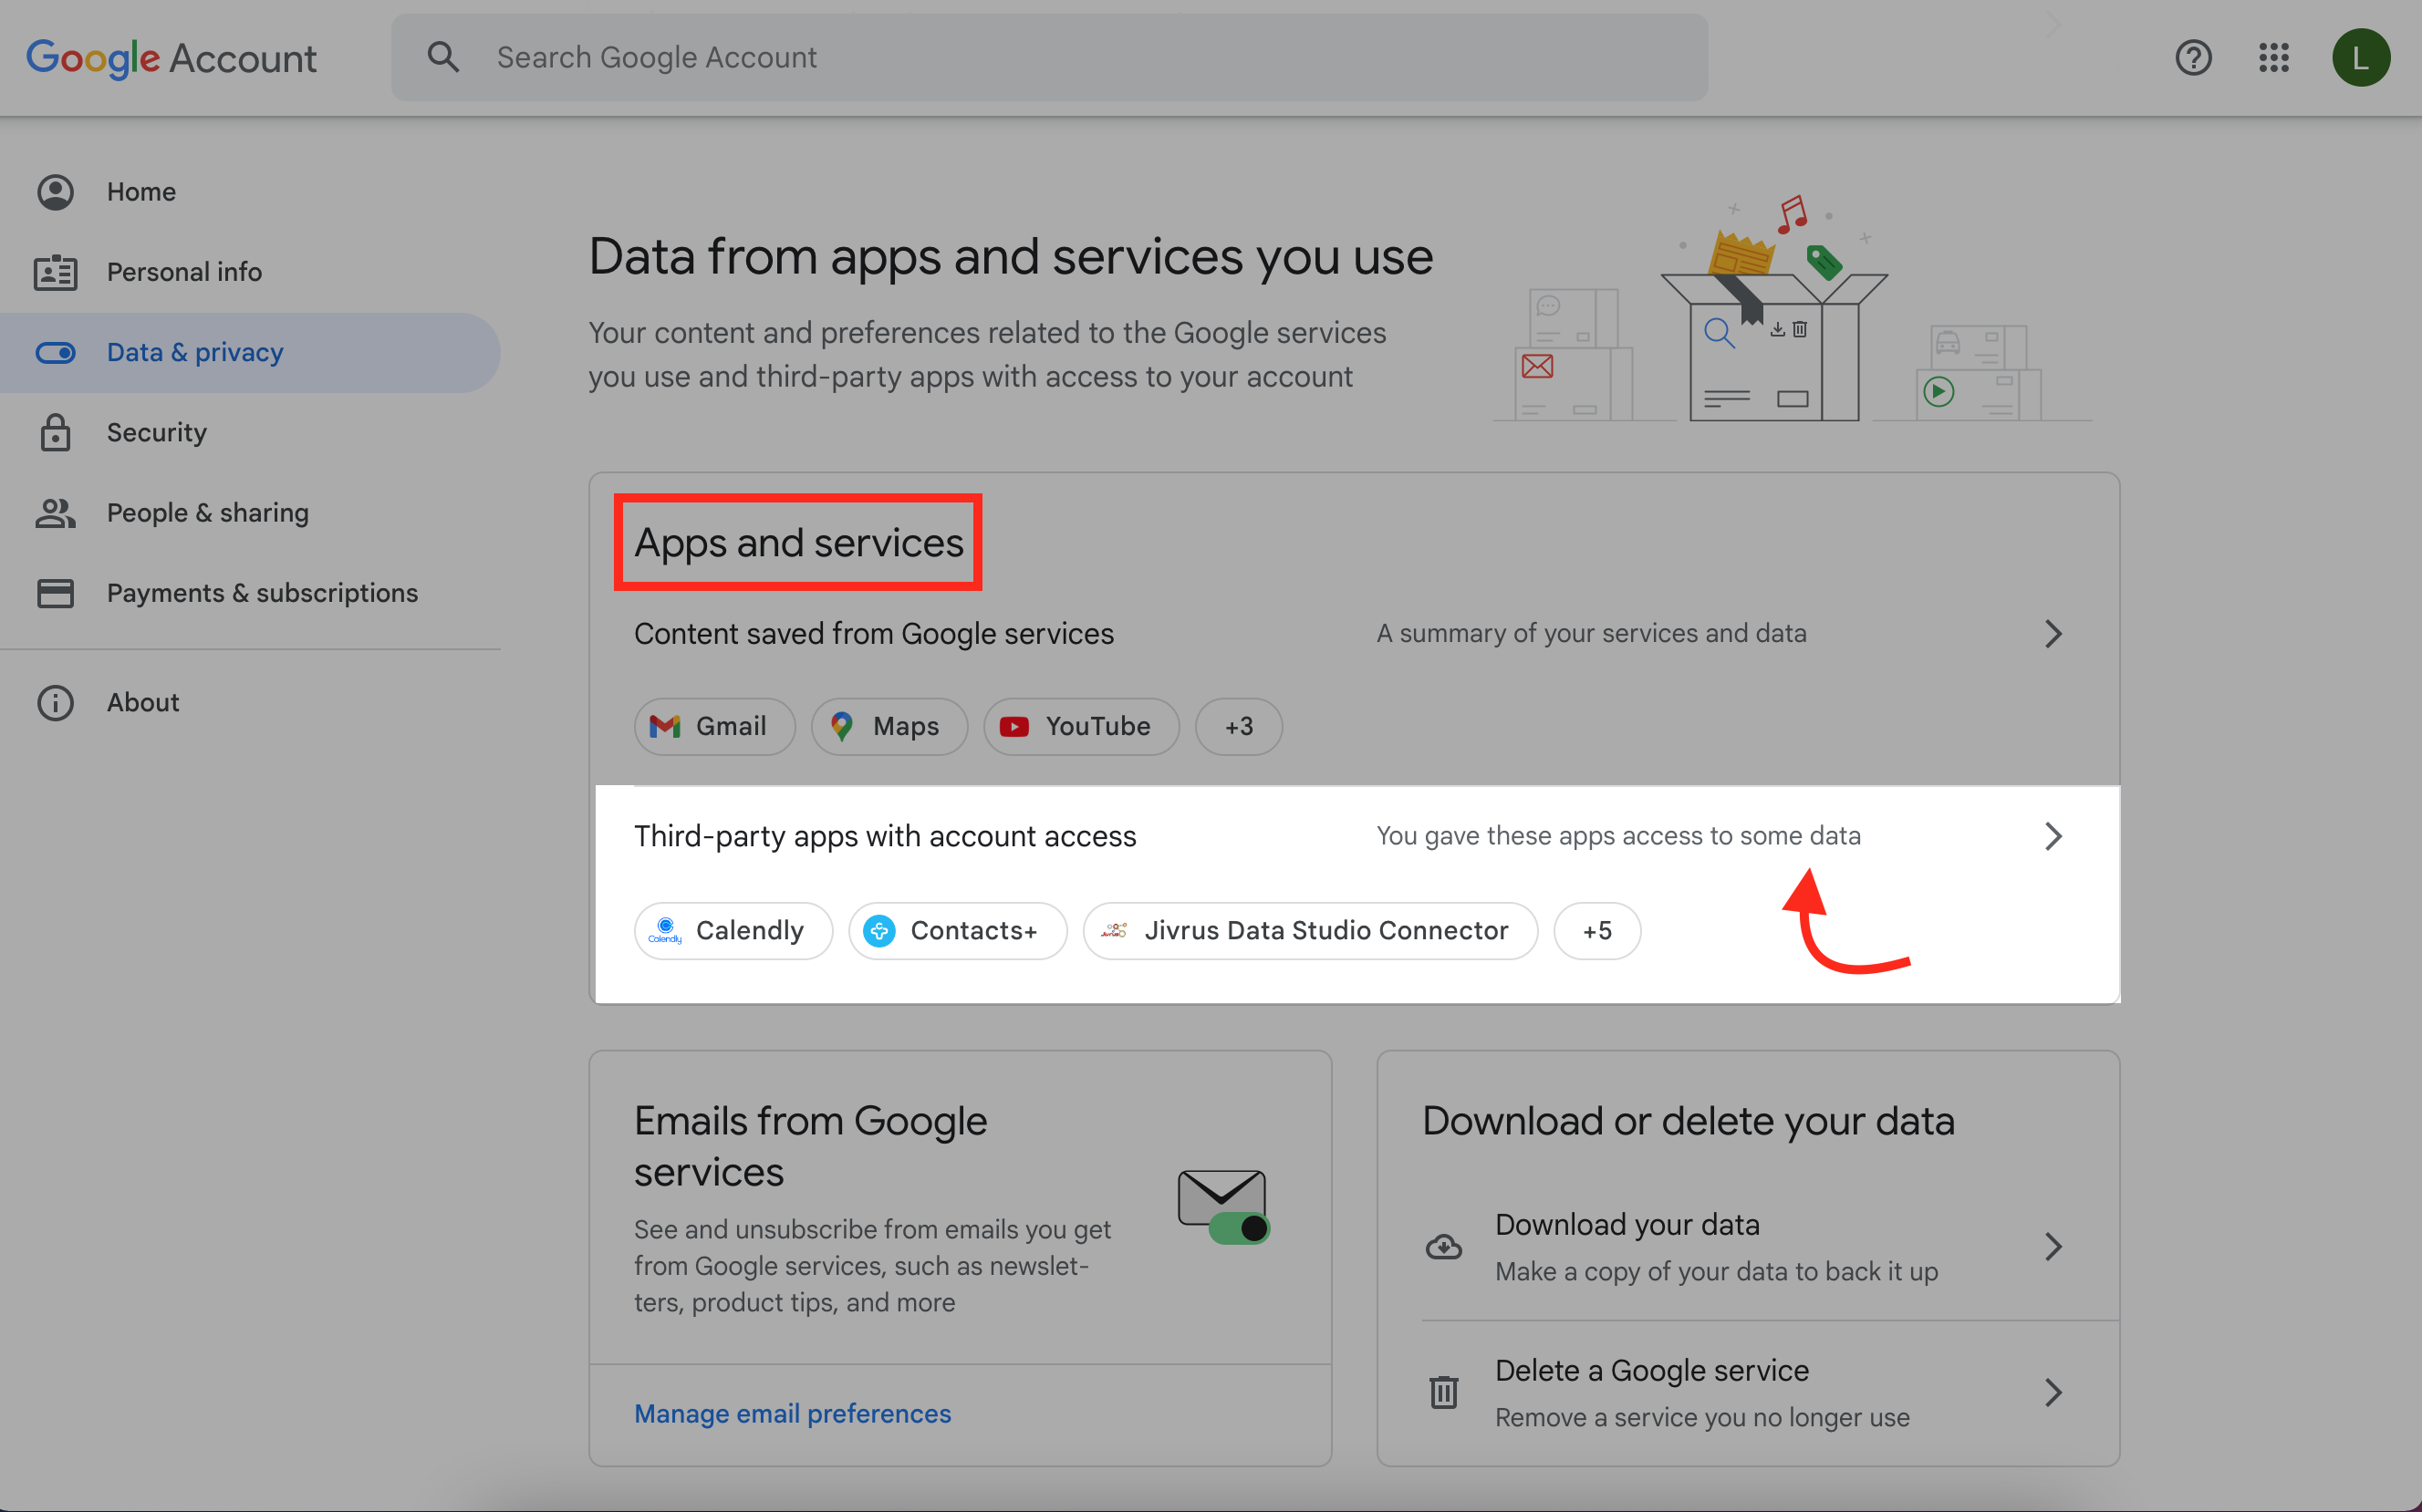Open People & sharing in sidebar
The image size is (2422, 1512).
click(250, 513)
